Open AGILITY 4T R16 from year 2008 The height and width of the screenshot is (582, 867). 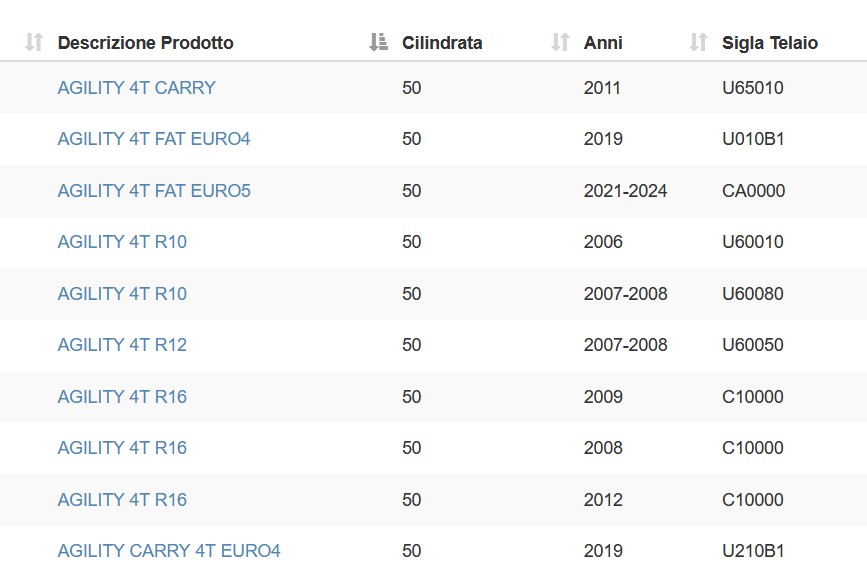(x=122, y=447)
